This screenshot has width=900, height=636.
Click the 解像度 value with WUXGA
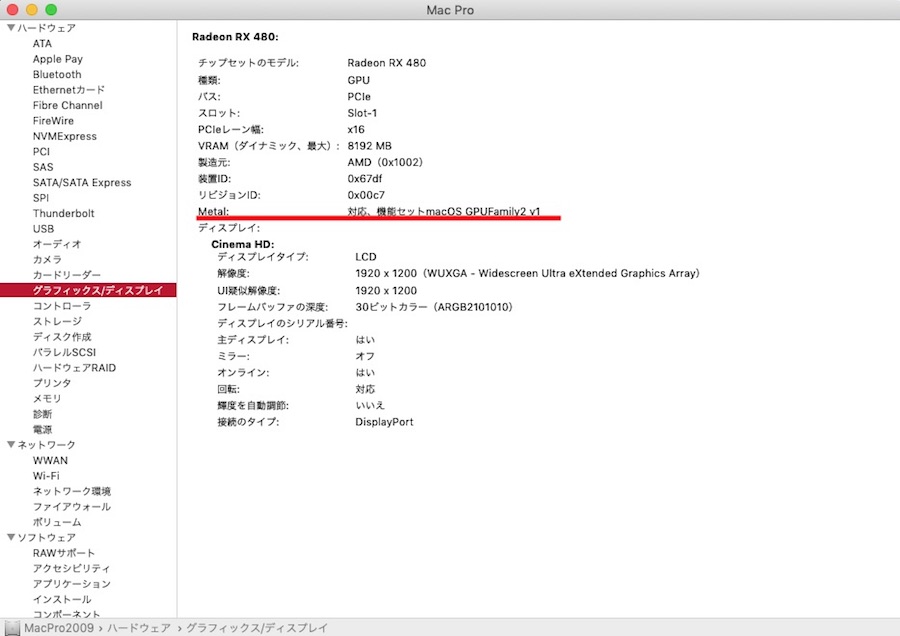click(x=527, y=273)
